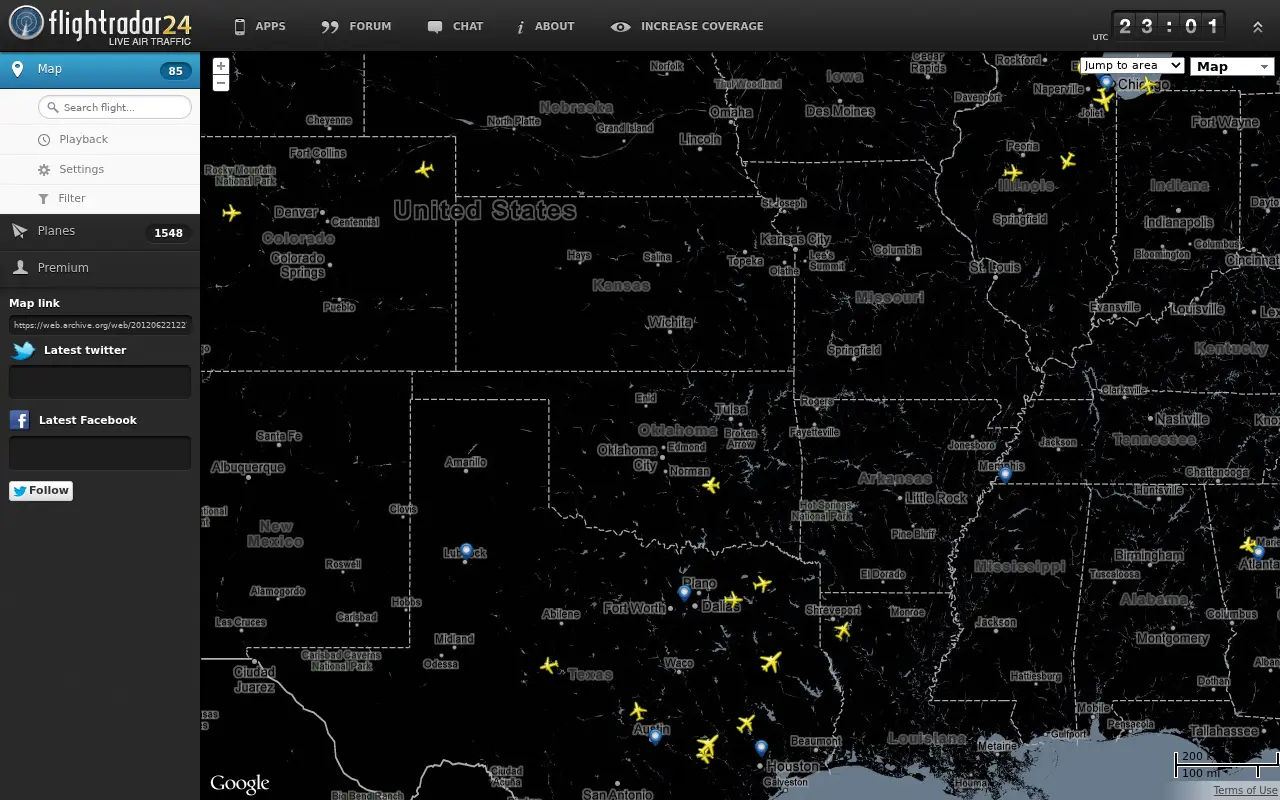Zoom in on the map
Viewport: 1280px width, 800px height.
tap(221, 66)
